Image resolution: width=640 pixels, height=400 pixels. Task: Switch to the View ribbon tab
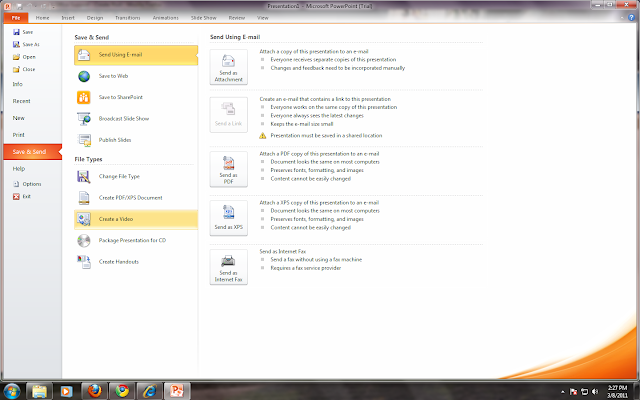pyautogui.click(x=263, y=18)
